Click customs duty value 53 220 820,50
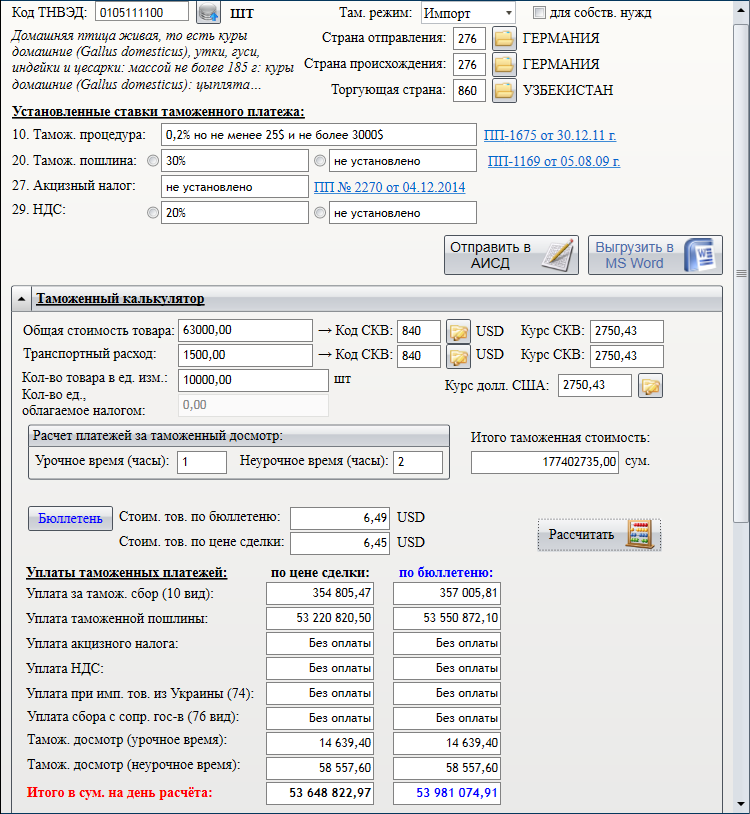 320,618
